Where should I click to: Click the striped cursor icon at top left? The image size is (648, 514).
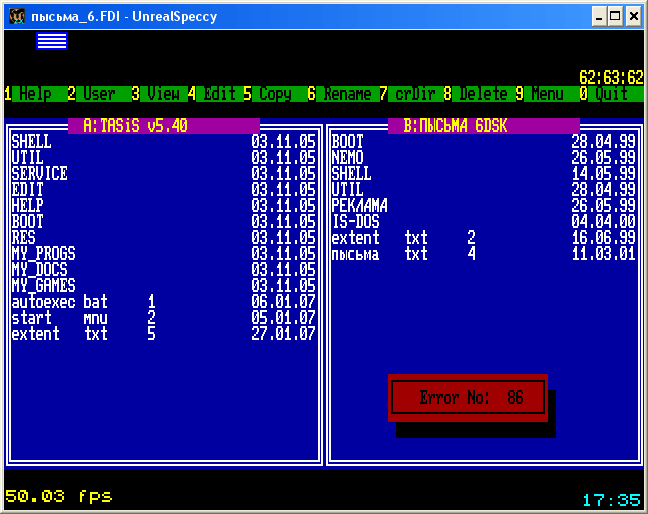coord(52,40)
